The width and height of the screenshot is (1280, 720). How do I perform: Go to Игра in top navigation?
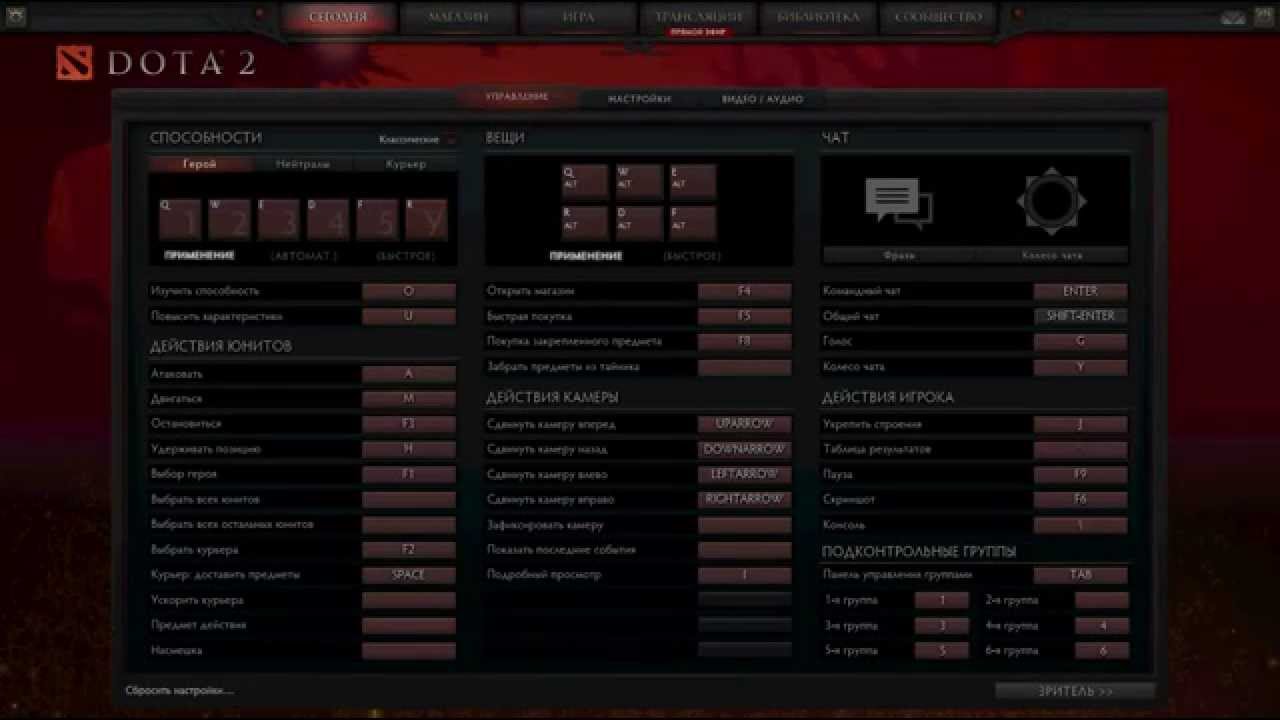click(x=578, y=17)
